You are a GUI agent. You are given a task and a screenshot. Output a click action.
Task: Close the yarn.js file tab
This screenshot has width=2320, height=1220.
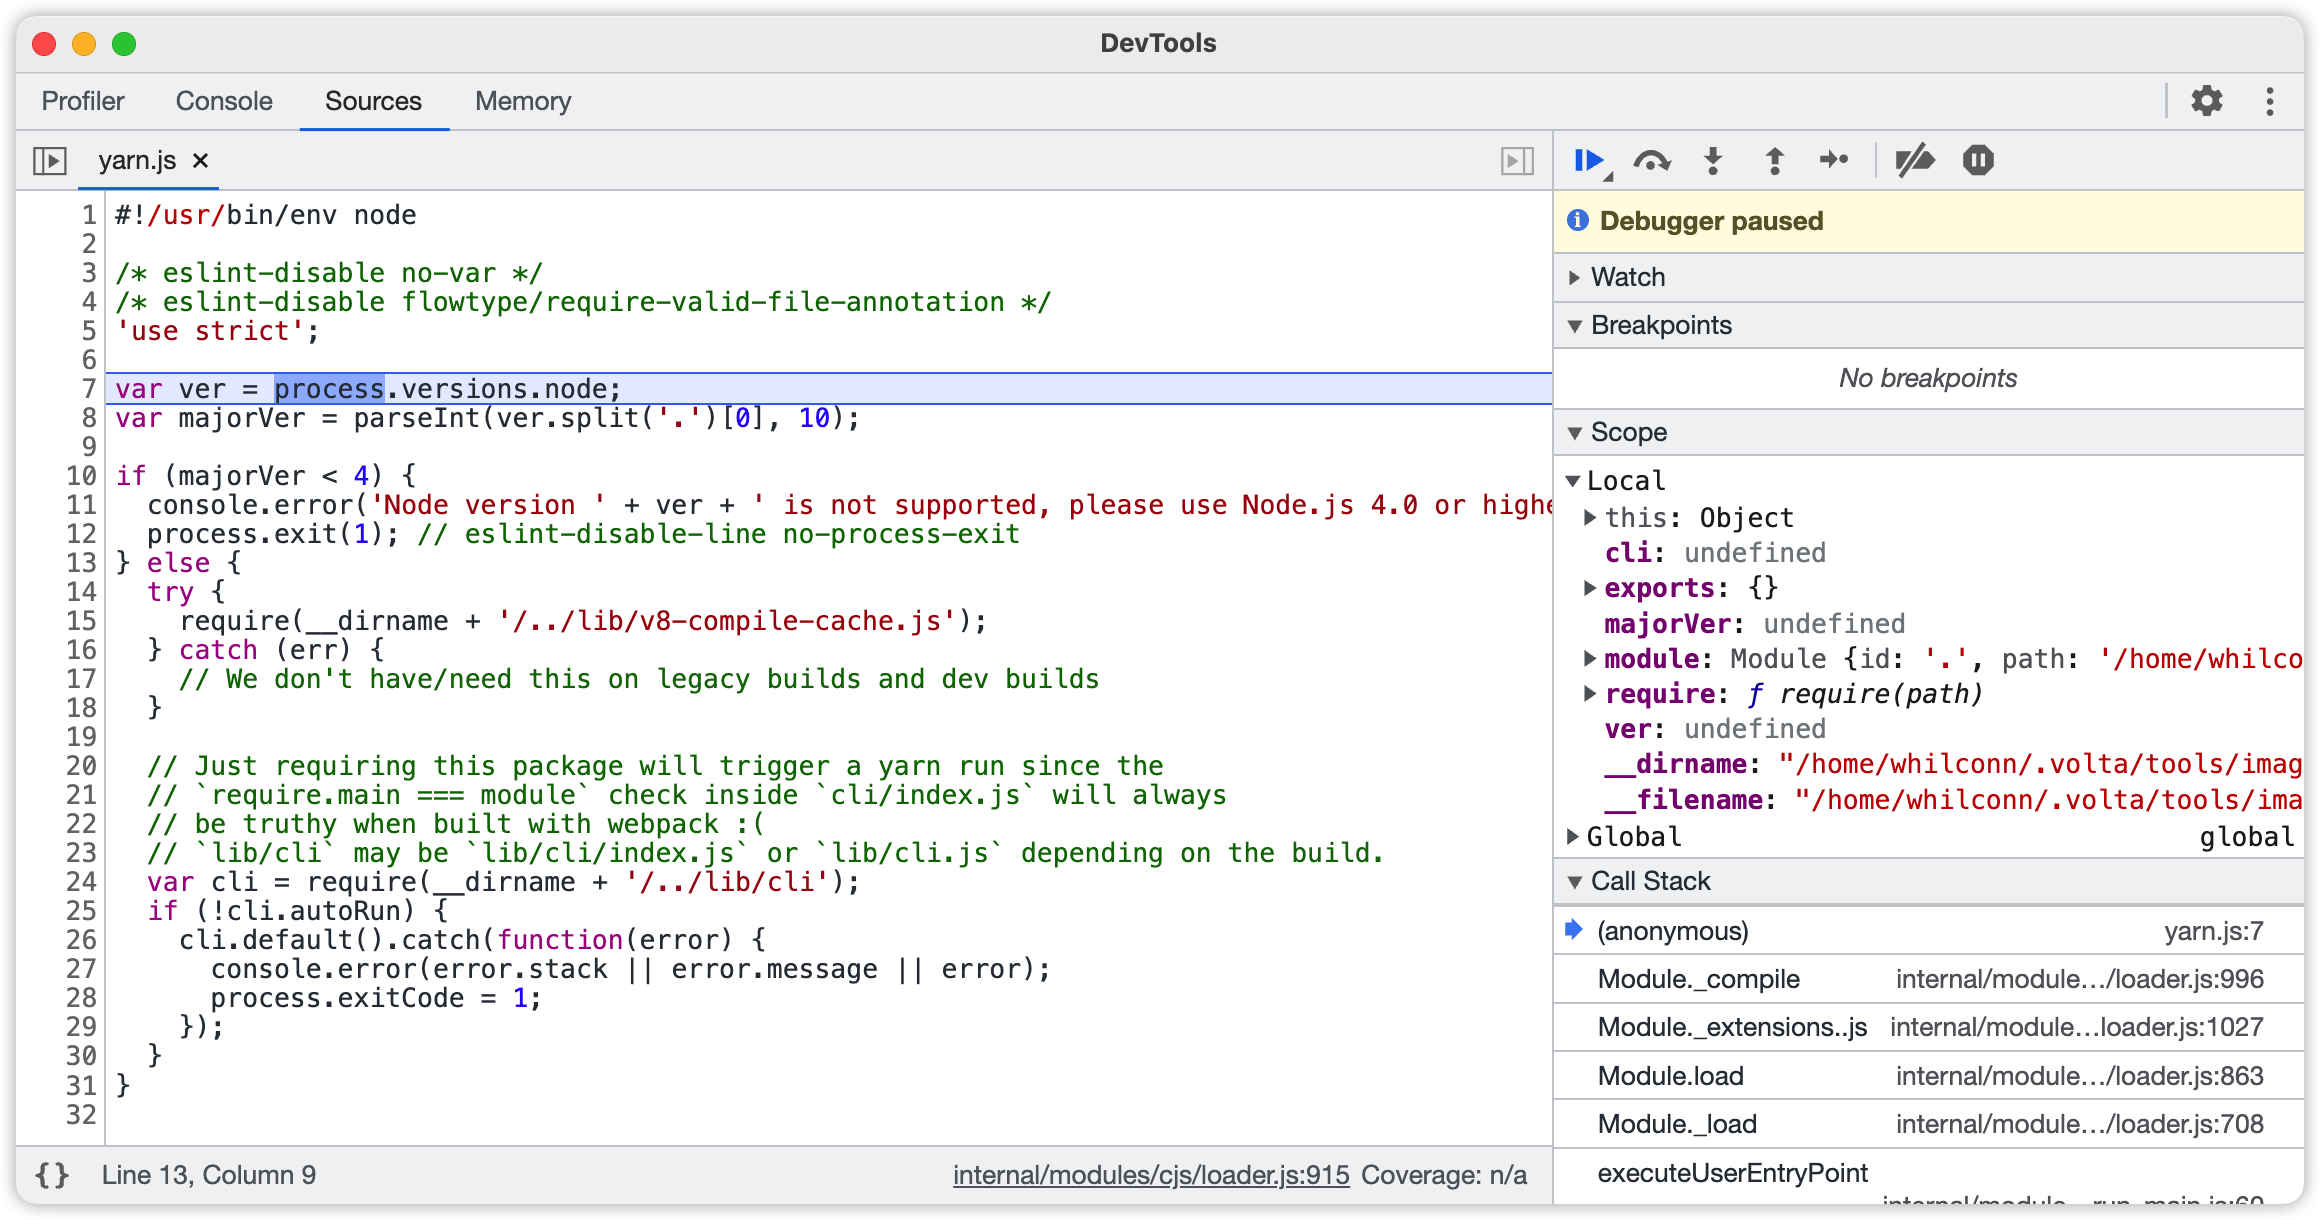click(x=200, y=160)
